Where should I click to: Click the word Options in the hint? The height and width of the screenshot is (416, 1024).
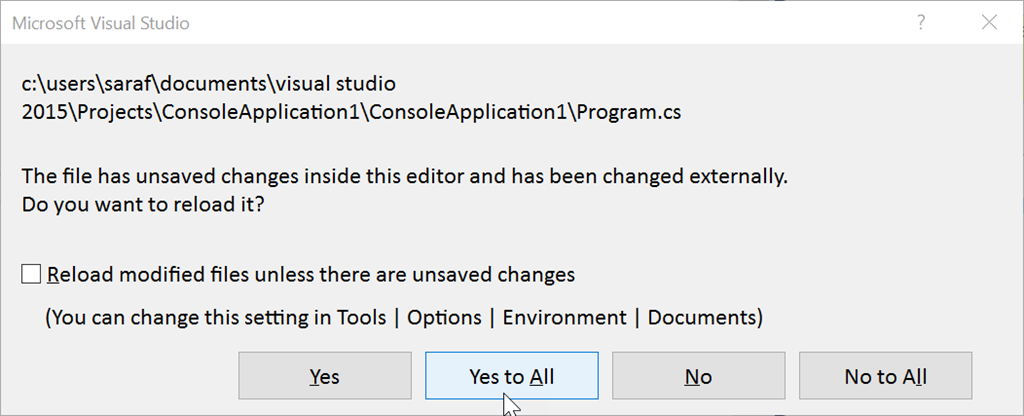click(445, 318)
